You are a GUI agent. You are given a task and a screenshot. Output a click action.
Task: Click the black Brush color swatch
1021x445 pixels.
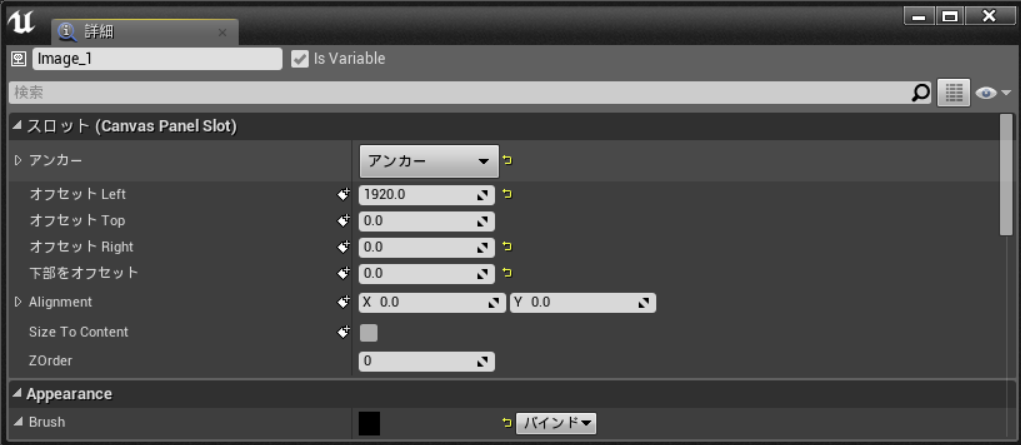pos(369,423)
